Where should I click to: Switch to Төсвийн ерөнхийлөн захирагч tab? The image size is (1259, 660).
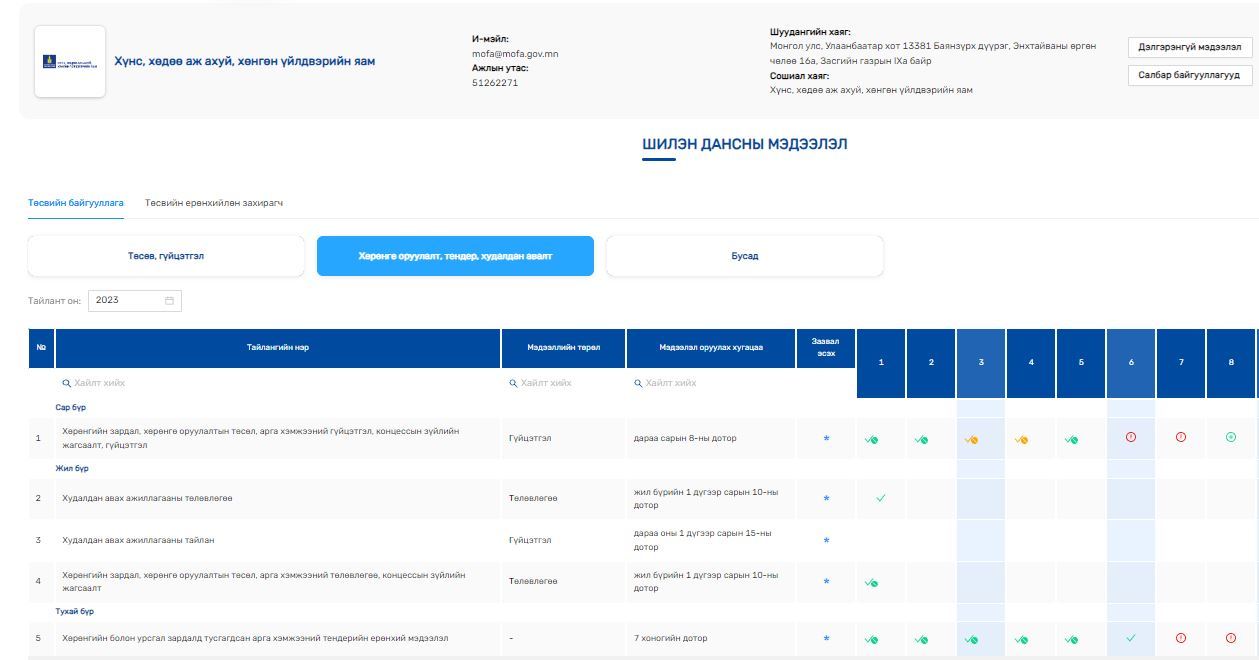[x=214, y=203]
